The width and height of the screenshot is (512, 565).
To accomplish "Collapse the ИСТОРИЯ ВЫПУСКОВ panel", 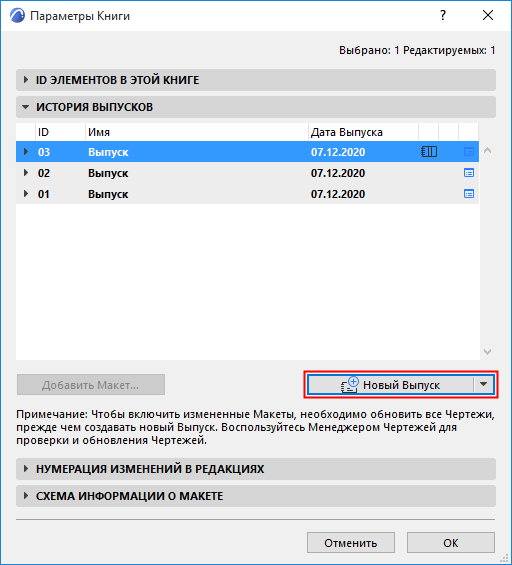I will click(x=256, y=107).
